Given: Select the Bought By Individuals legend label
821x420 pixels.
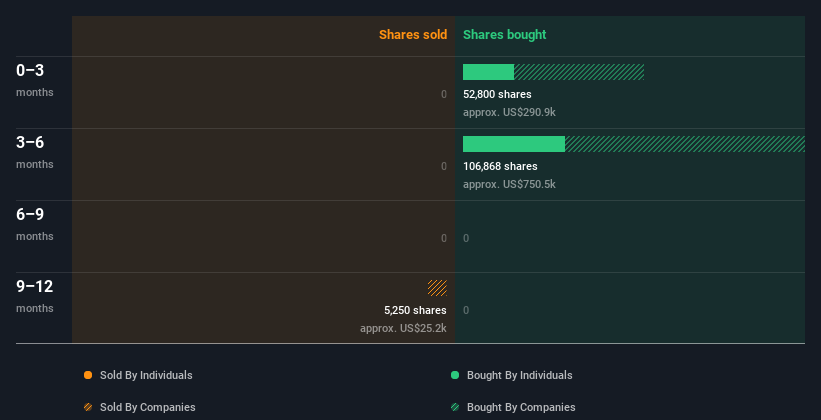Looking at the screenshot, I should pyautogui.click(x=519, y=375).
